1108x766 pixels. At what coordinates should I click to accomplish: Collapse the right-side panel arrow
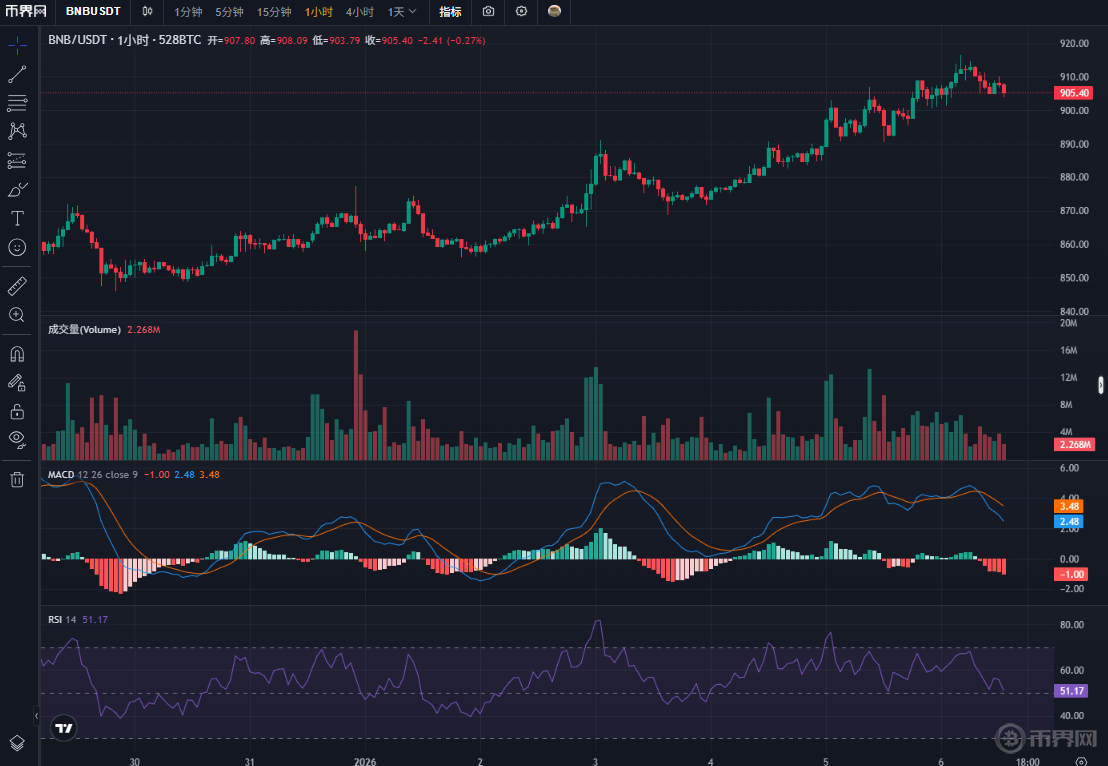click(1101, 384)
